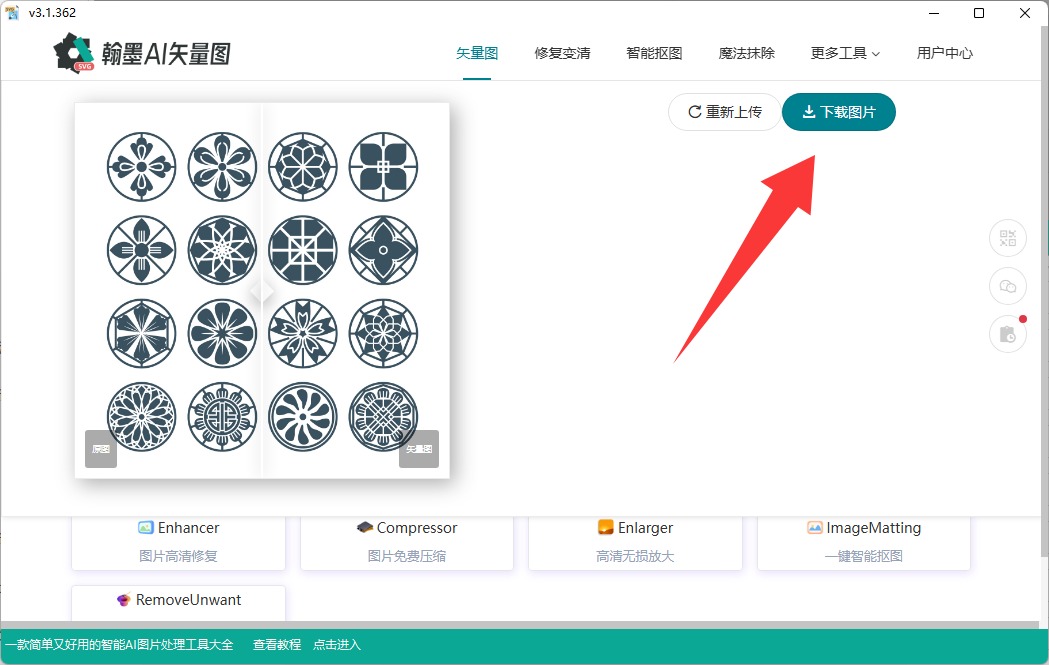The height and width of the screenshot is (665, 1049).
Task: Open the ImageMatting 一键智能抠图 tool card
Action: pyautogui.click(x=864, y=541)
